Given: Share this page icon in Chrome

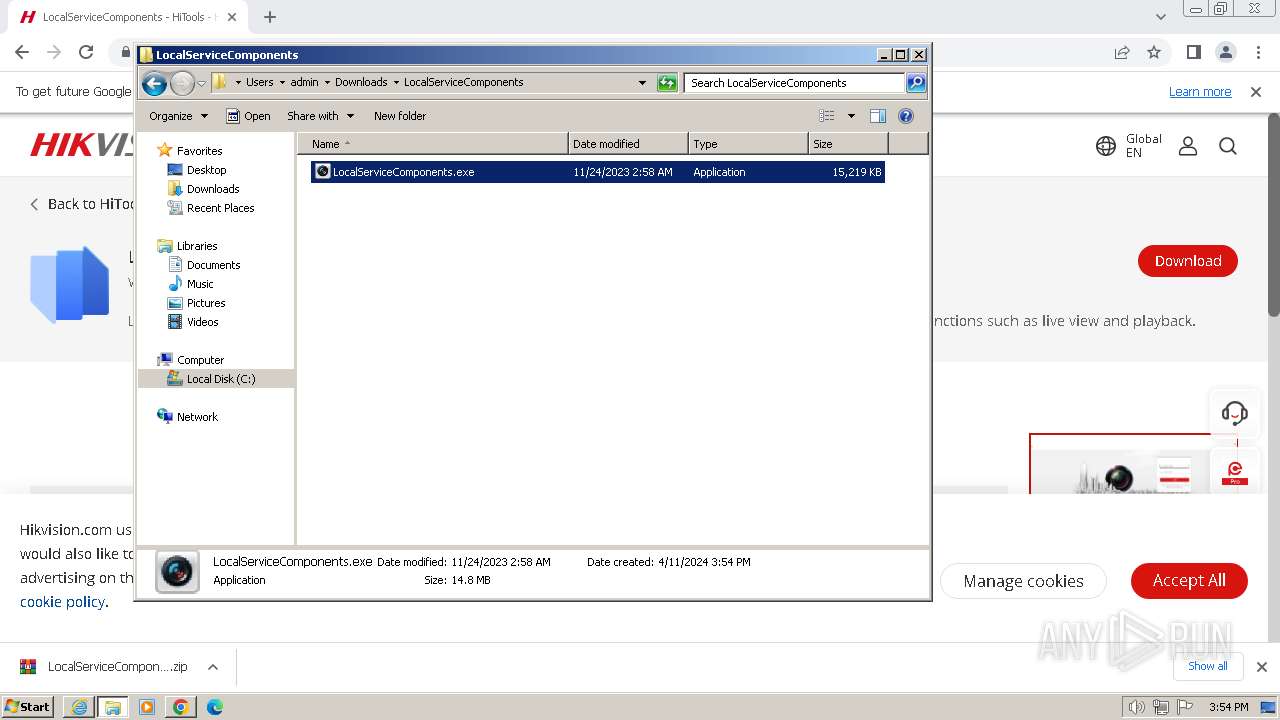Looking at the screenshot, I should (1122, 52).
